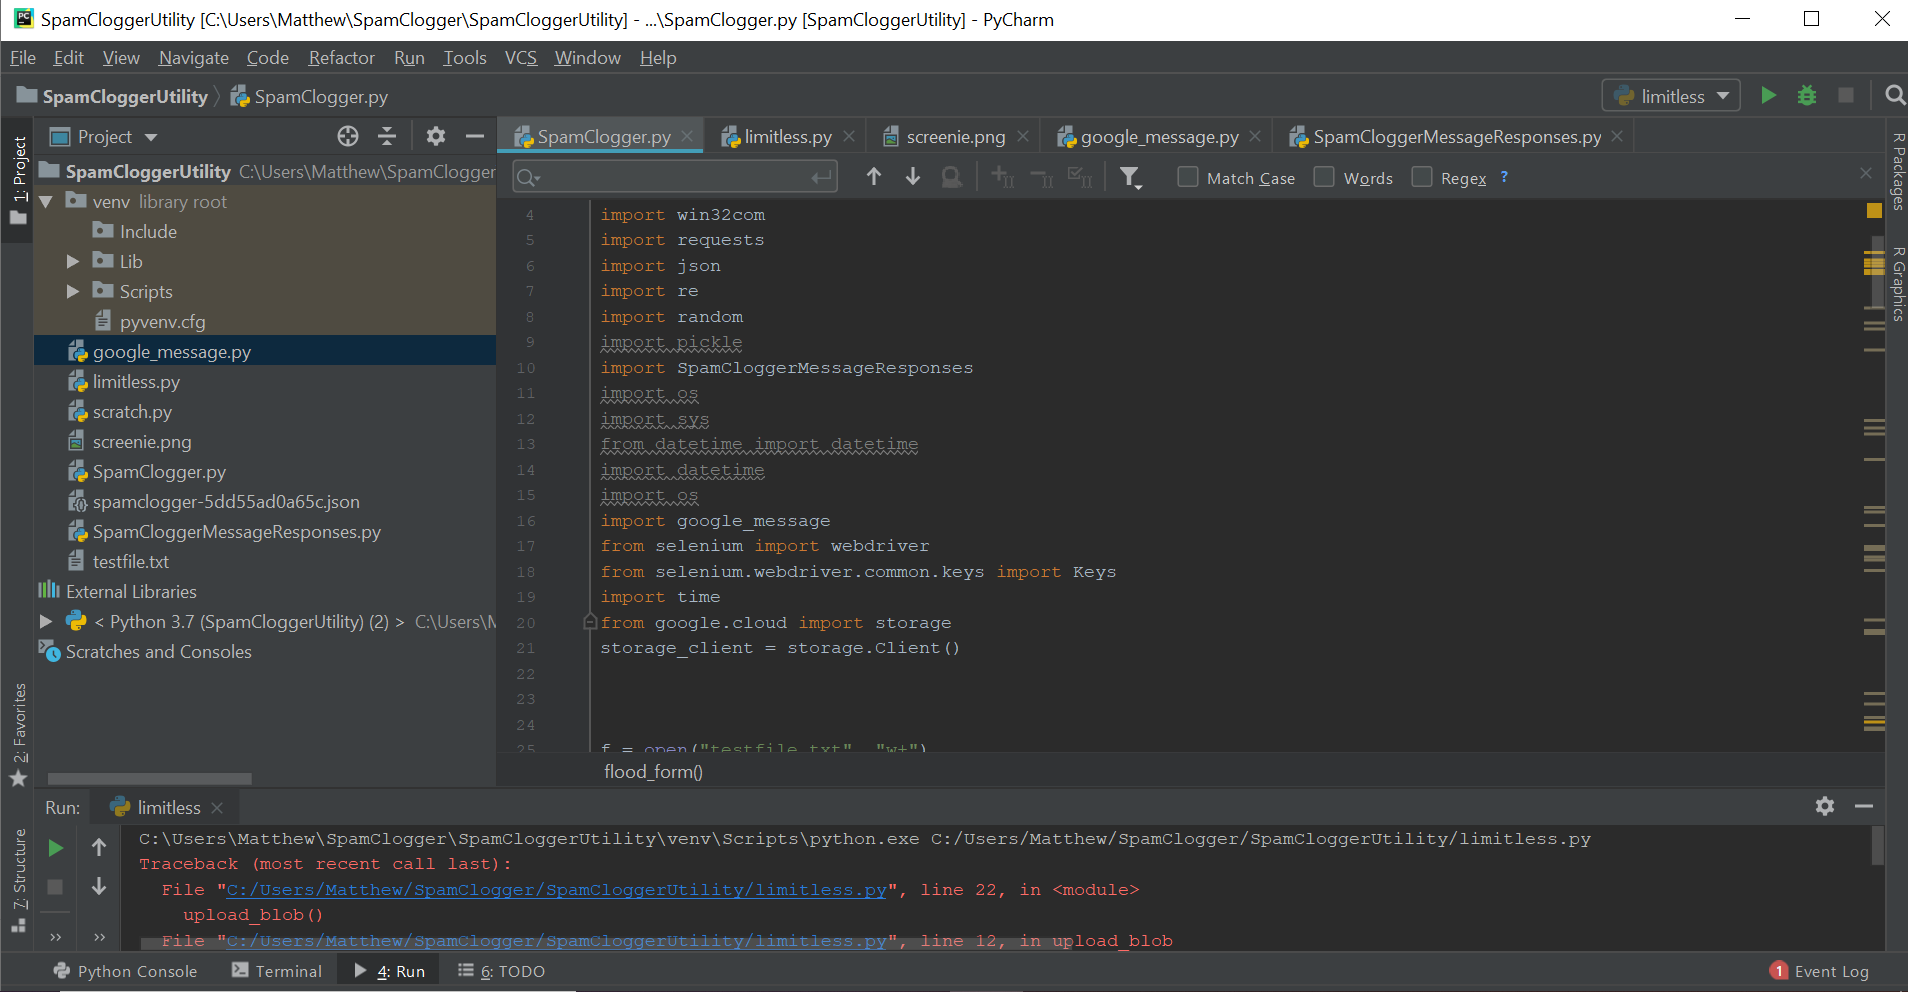1908x992 pixels.
Task: Rerun limitless in Run panel
Action: click(56, 848)
